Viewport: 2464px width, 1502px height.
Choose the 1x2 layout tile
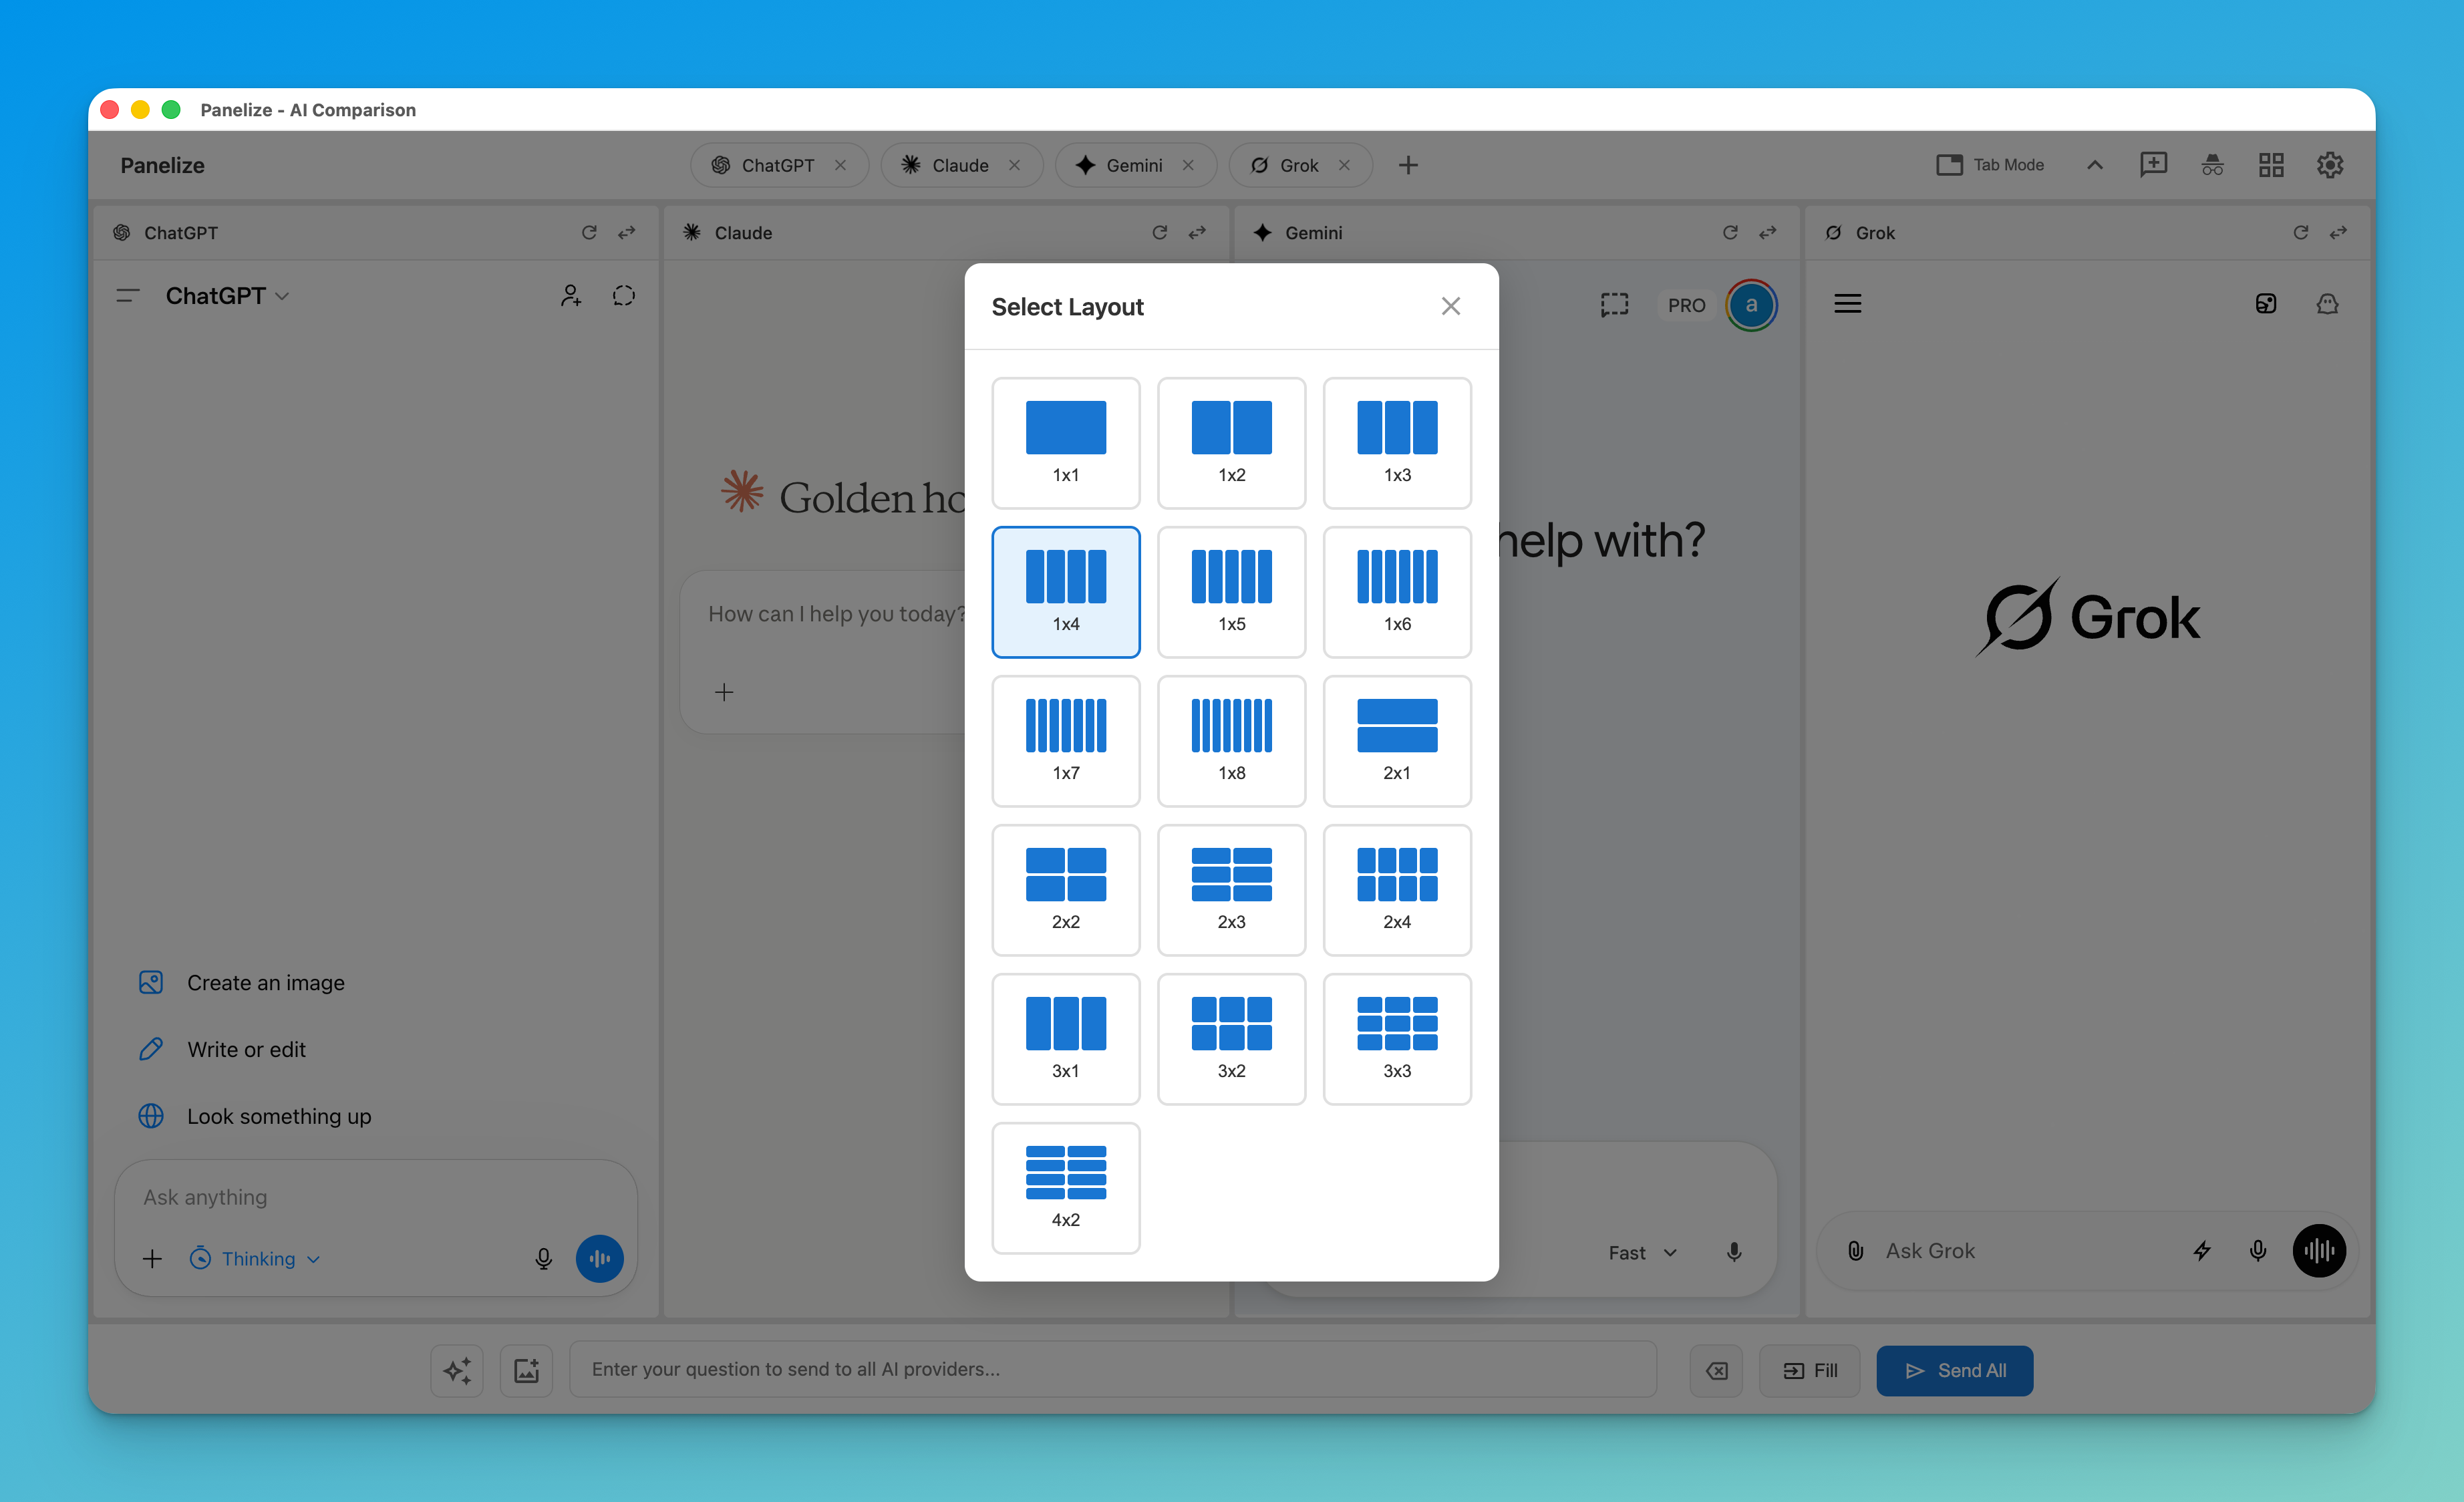click(1231, 442)
